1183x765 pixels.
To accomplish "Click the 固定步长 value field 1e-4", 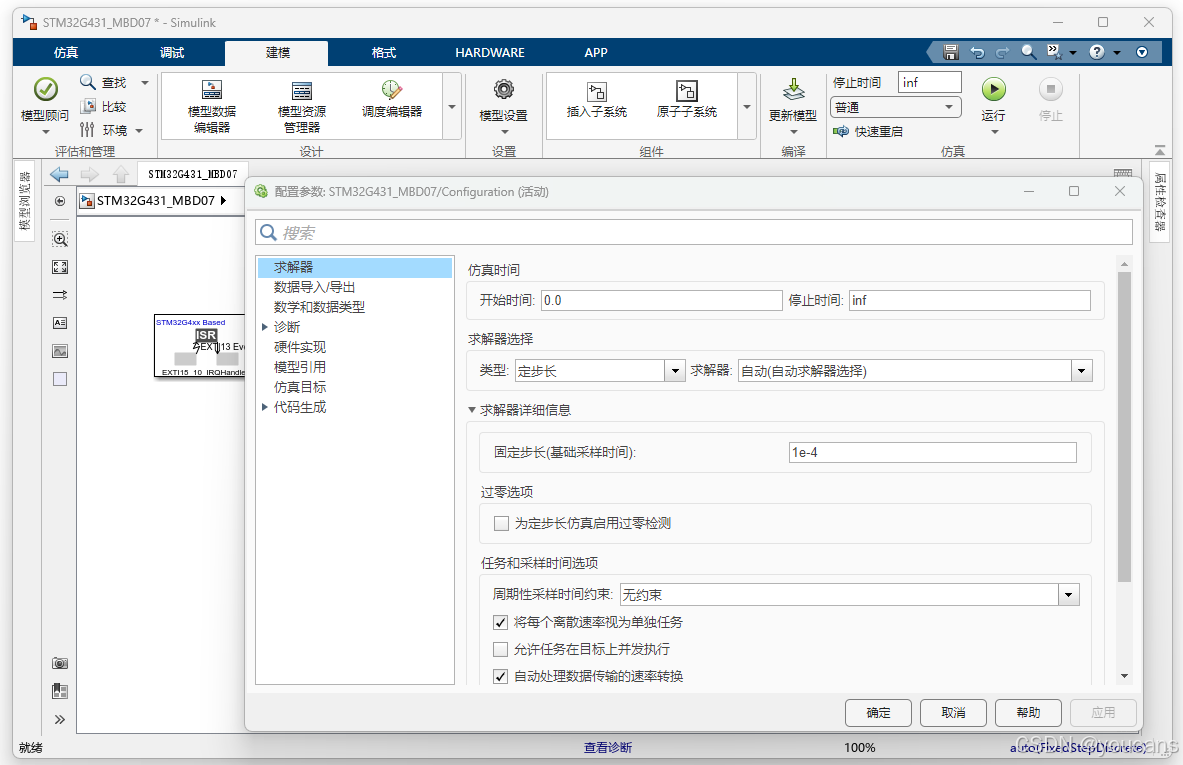I will pyautogui.click(x=933, y=453).
